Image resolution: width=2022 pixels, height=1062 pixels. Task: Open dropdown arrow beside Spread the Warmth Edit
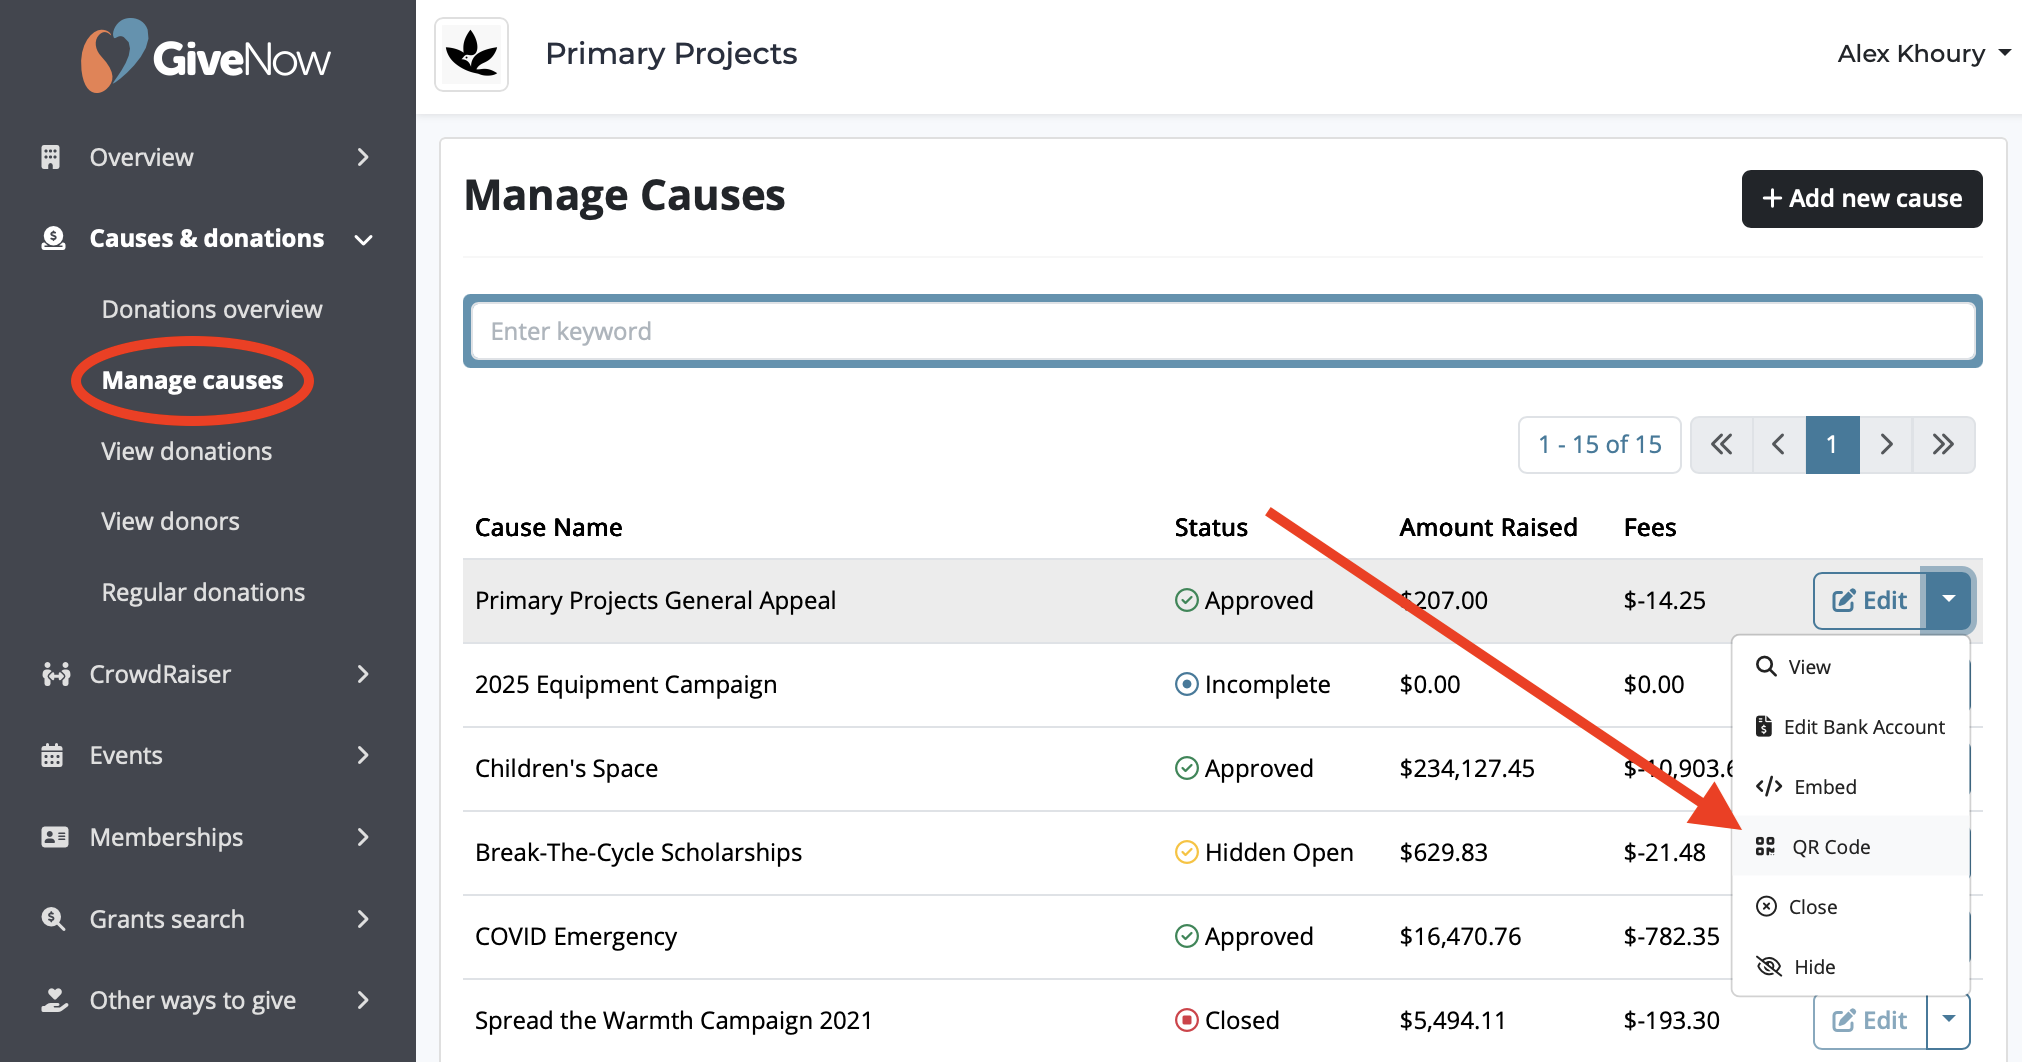1948,1019
